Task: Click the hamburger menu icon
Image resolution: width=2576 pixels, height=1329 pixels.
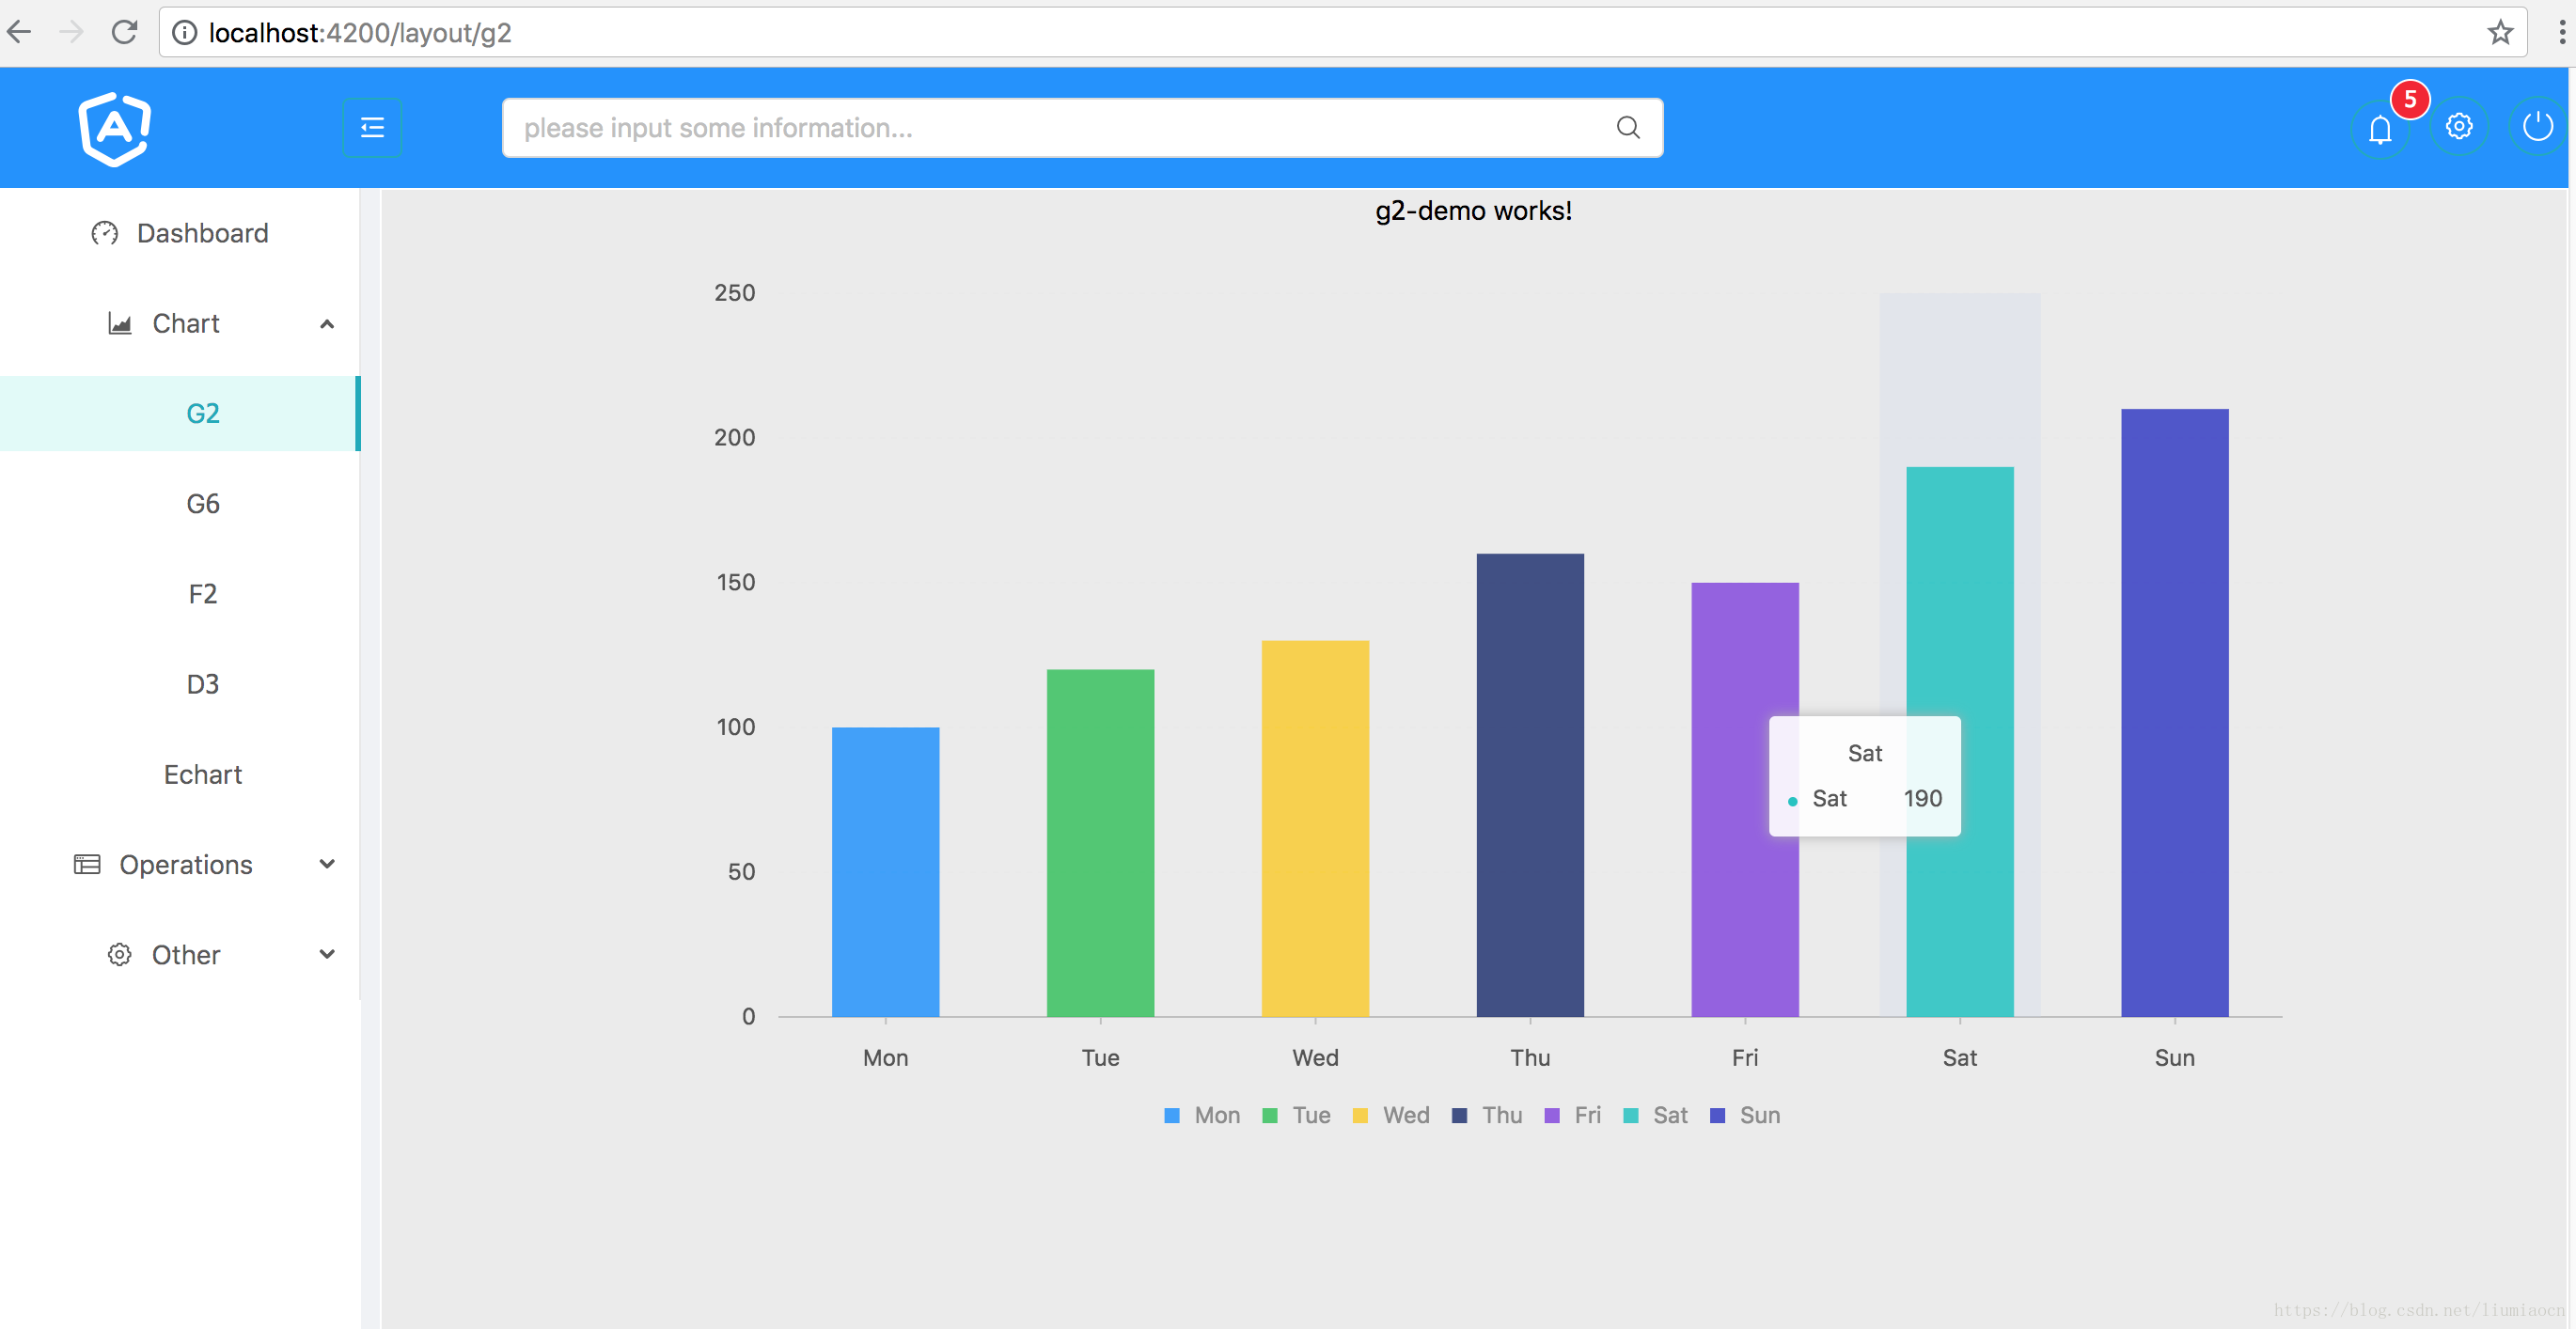Action: (371, 127)
